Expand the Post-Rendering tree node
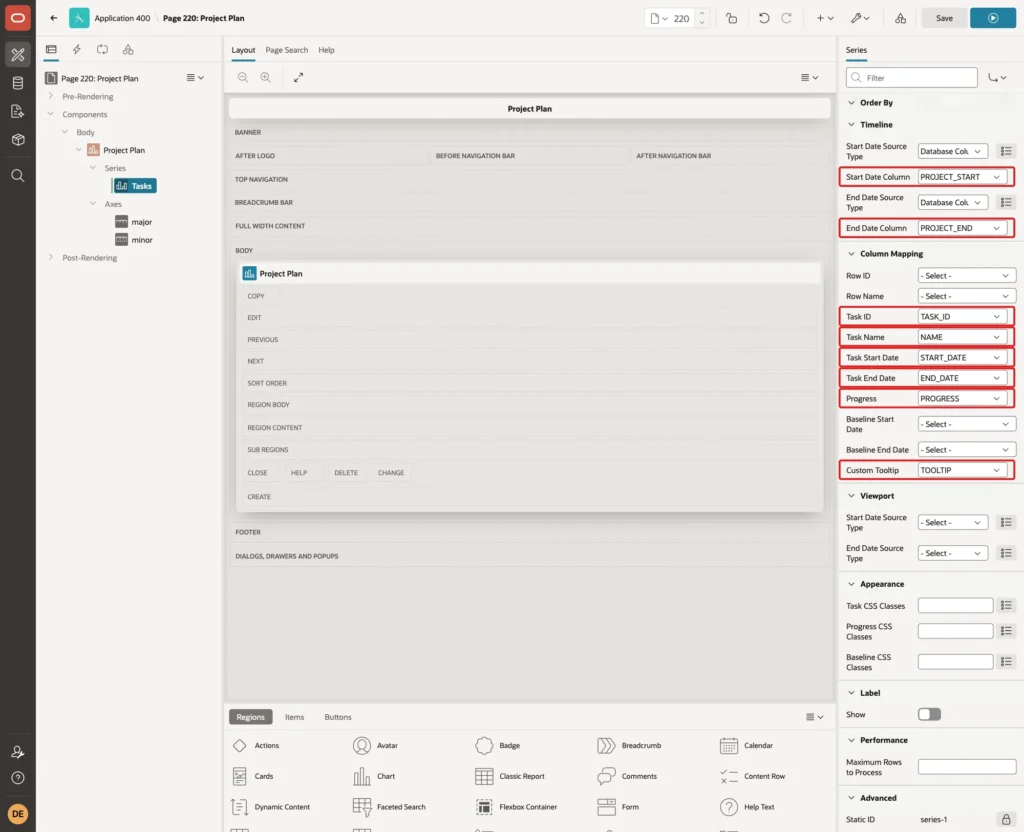Screen dimensions: 1024x832 point(50,257)
